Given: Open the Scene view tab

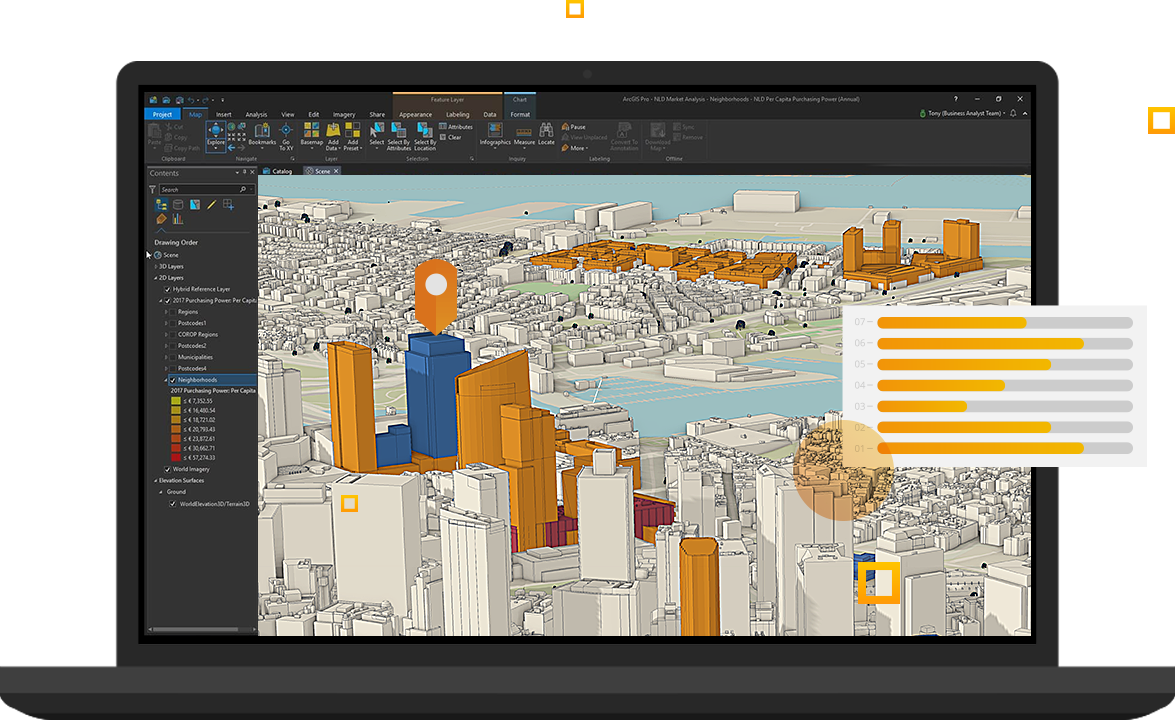Looking at the screenshot, I should [322, 171].
